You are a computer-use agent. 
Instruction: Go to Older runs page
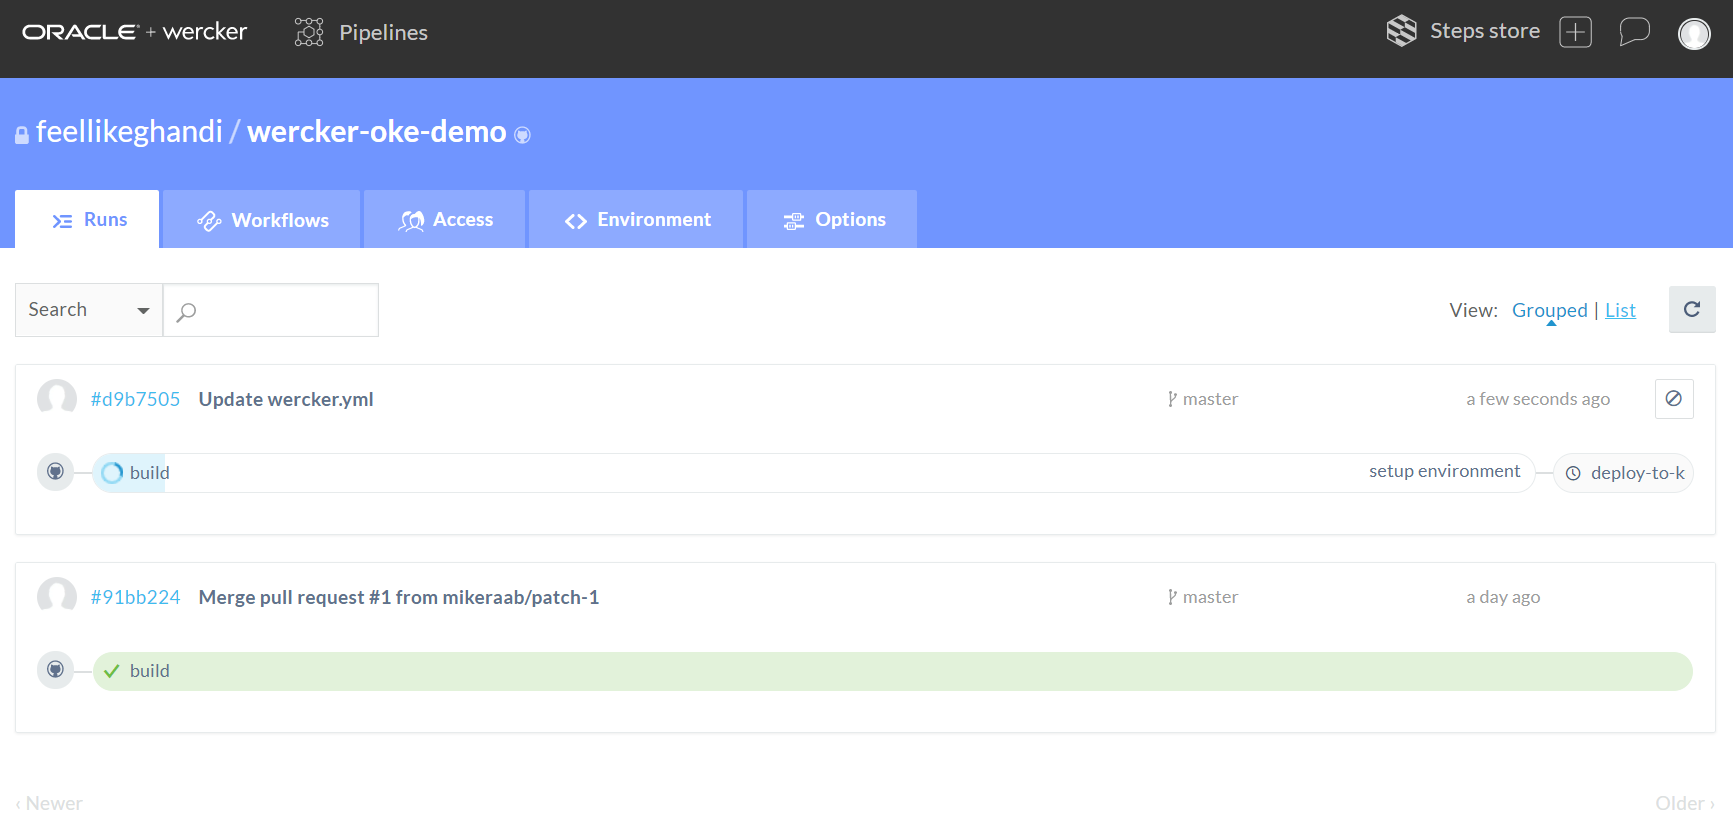pos(1685,803)
